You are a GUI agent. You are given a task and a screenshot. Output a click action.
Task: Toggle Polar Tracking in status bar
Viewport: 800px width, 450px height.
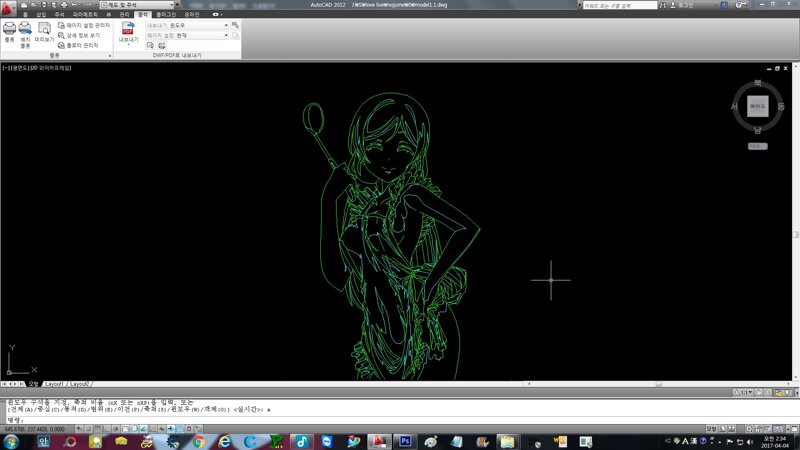click(116, 429)
